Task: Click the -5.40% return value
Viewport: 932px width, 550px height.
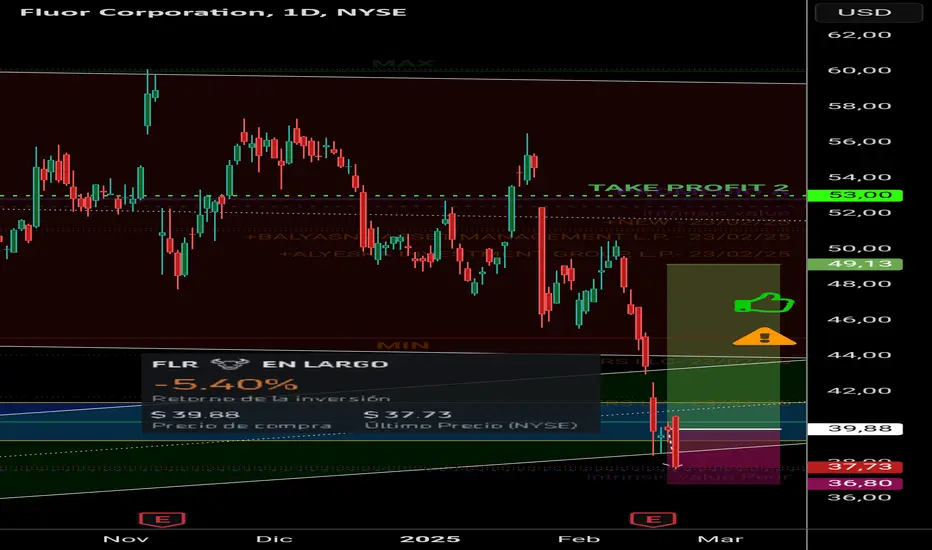Action: pyautogui.click(x=225, y=384)
